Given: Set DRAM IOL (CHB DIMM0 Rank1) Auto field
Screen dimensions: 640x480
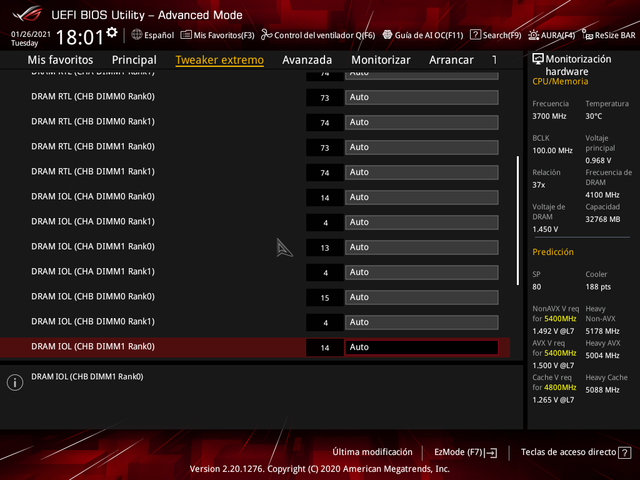Looking at the screenshot, I should 422,322.
